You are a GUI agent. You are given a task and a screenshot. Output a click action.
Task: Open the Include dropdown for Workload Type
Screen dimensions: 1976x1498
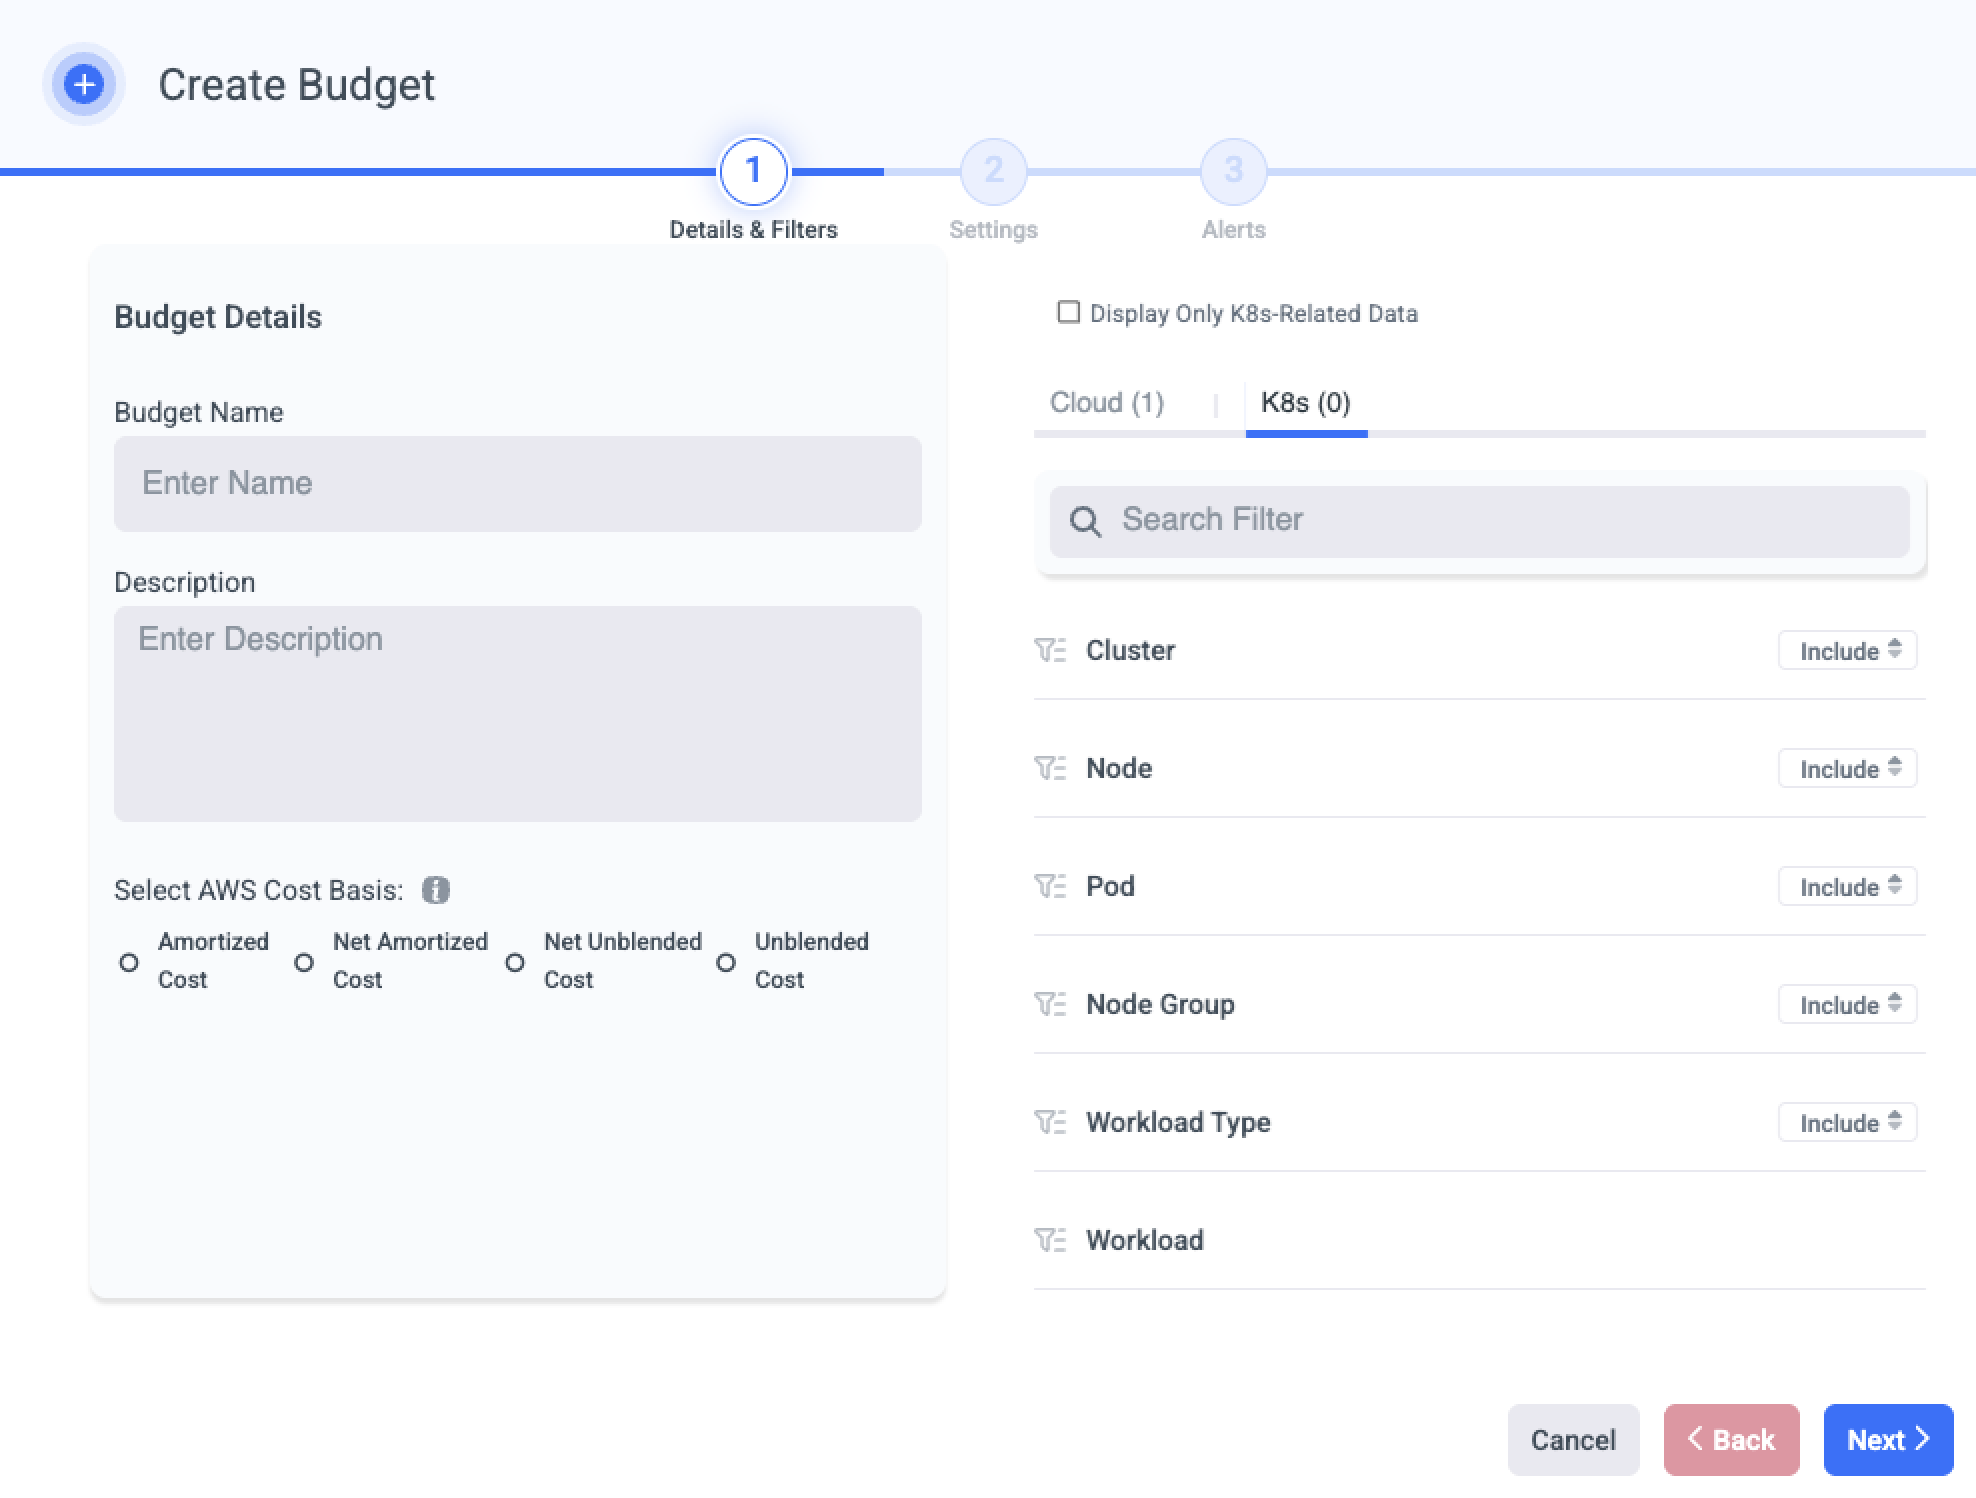tap(1847, 1122)
